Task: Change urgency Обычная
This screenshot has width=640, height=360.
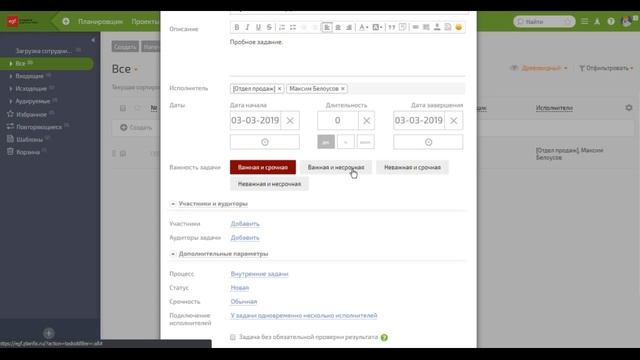Action: click(244, 302)
